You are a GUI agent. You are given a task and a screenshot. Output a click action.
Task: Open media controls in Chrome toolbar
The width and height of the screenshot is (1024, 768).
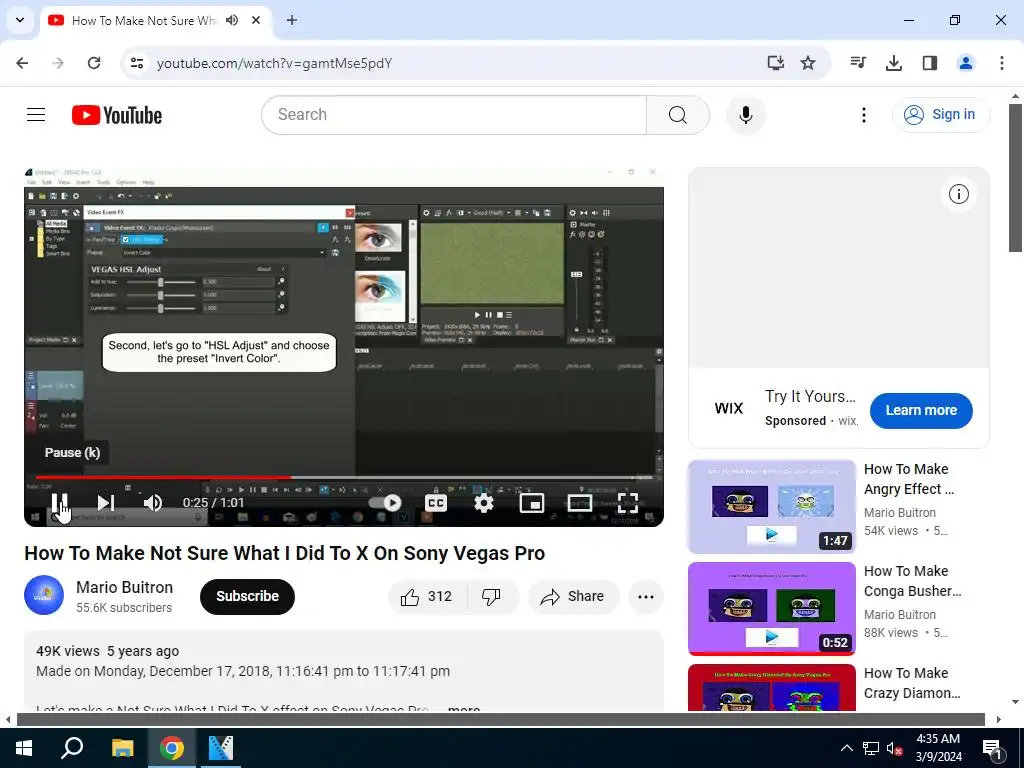pyautogui.click(x=857, y=63)
